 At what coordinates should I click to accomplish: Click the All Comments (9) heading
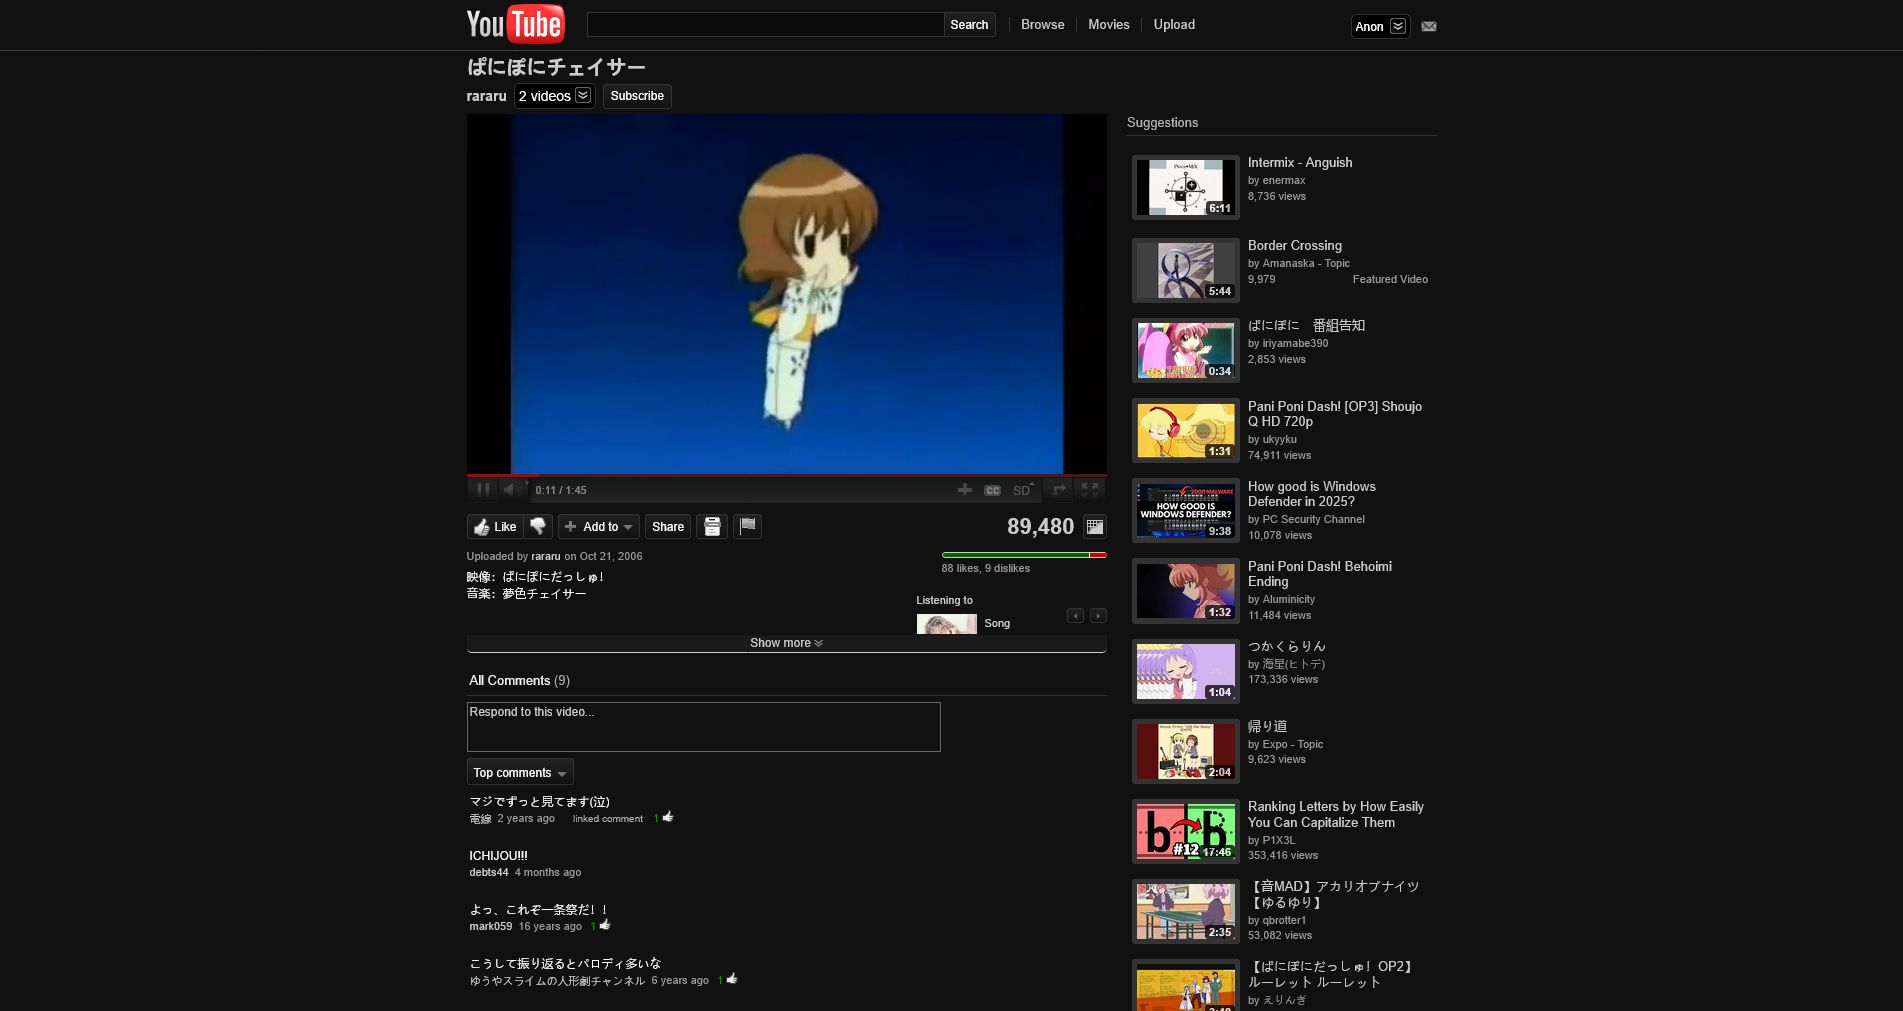click(x=519, y=680)
